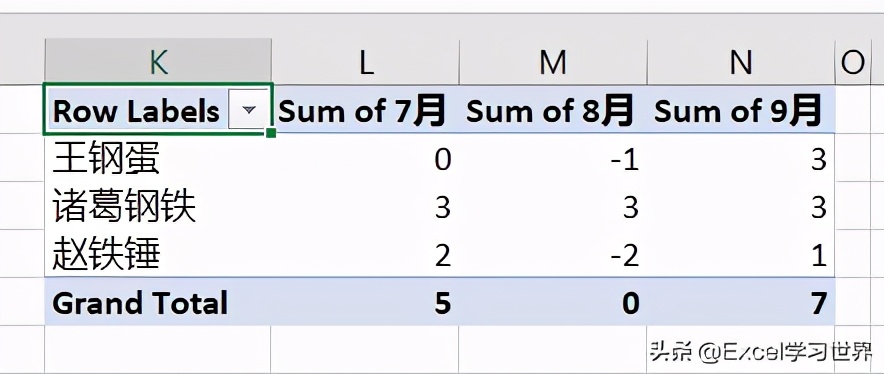Click the Row Labels cell
The height and width of the screenshot is (374, 884).
coord(158,109)
